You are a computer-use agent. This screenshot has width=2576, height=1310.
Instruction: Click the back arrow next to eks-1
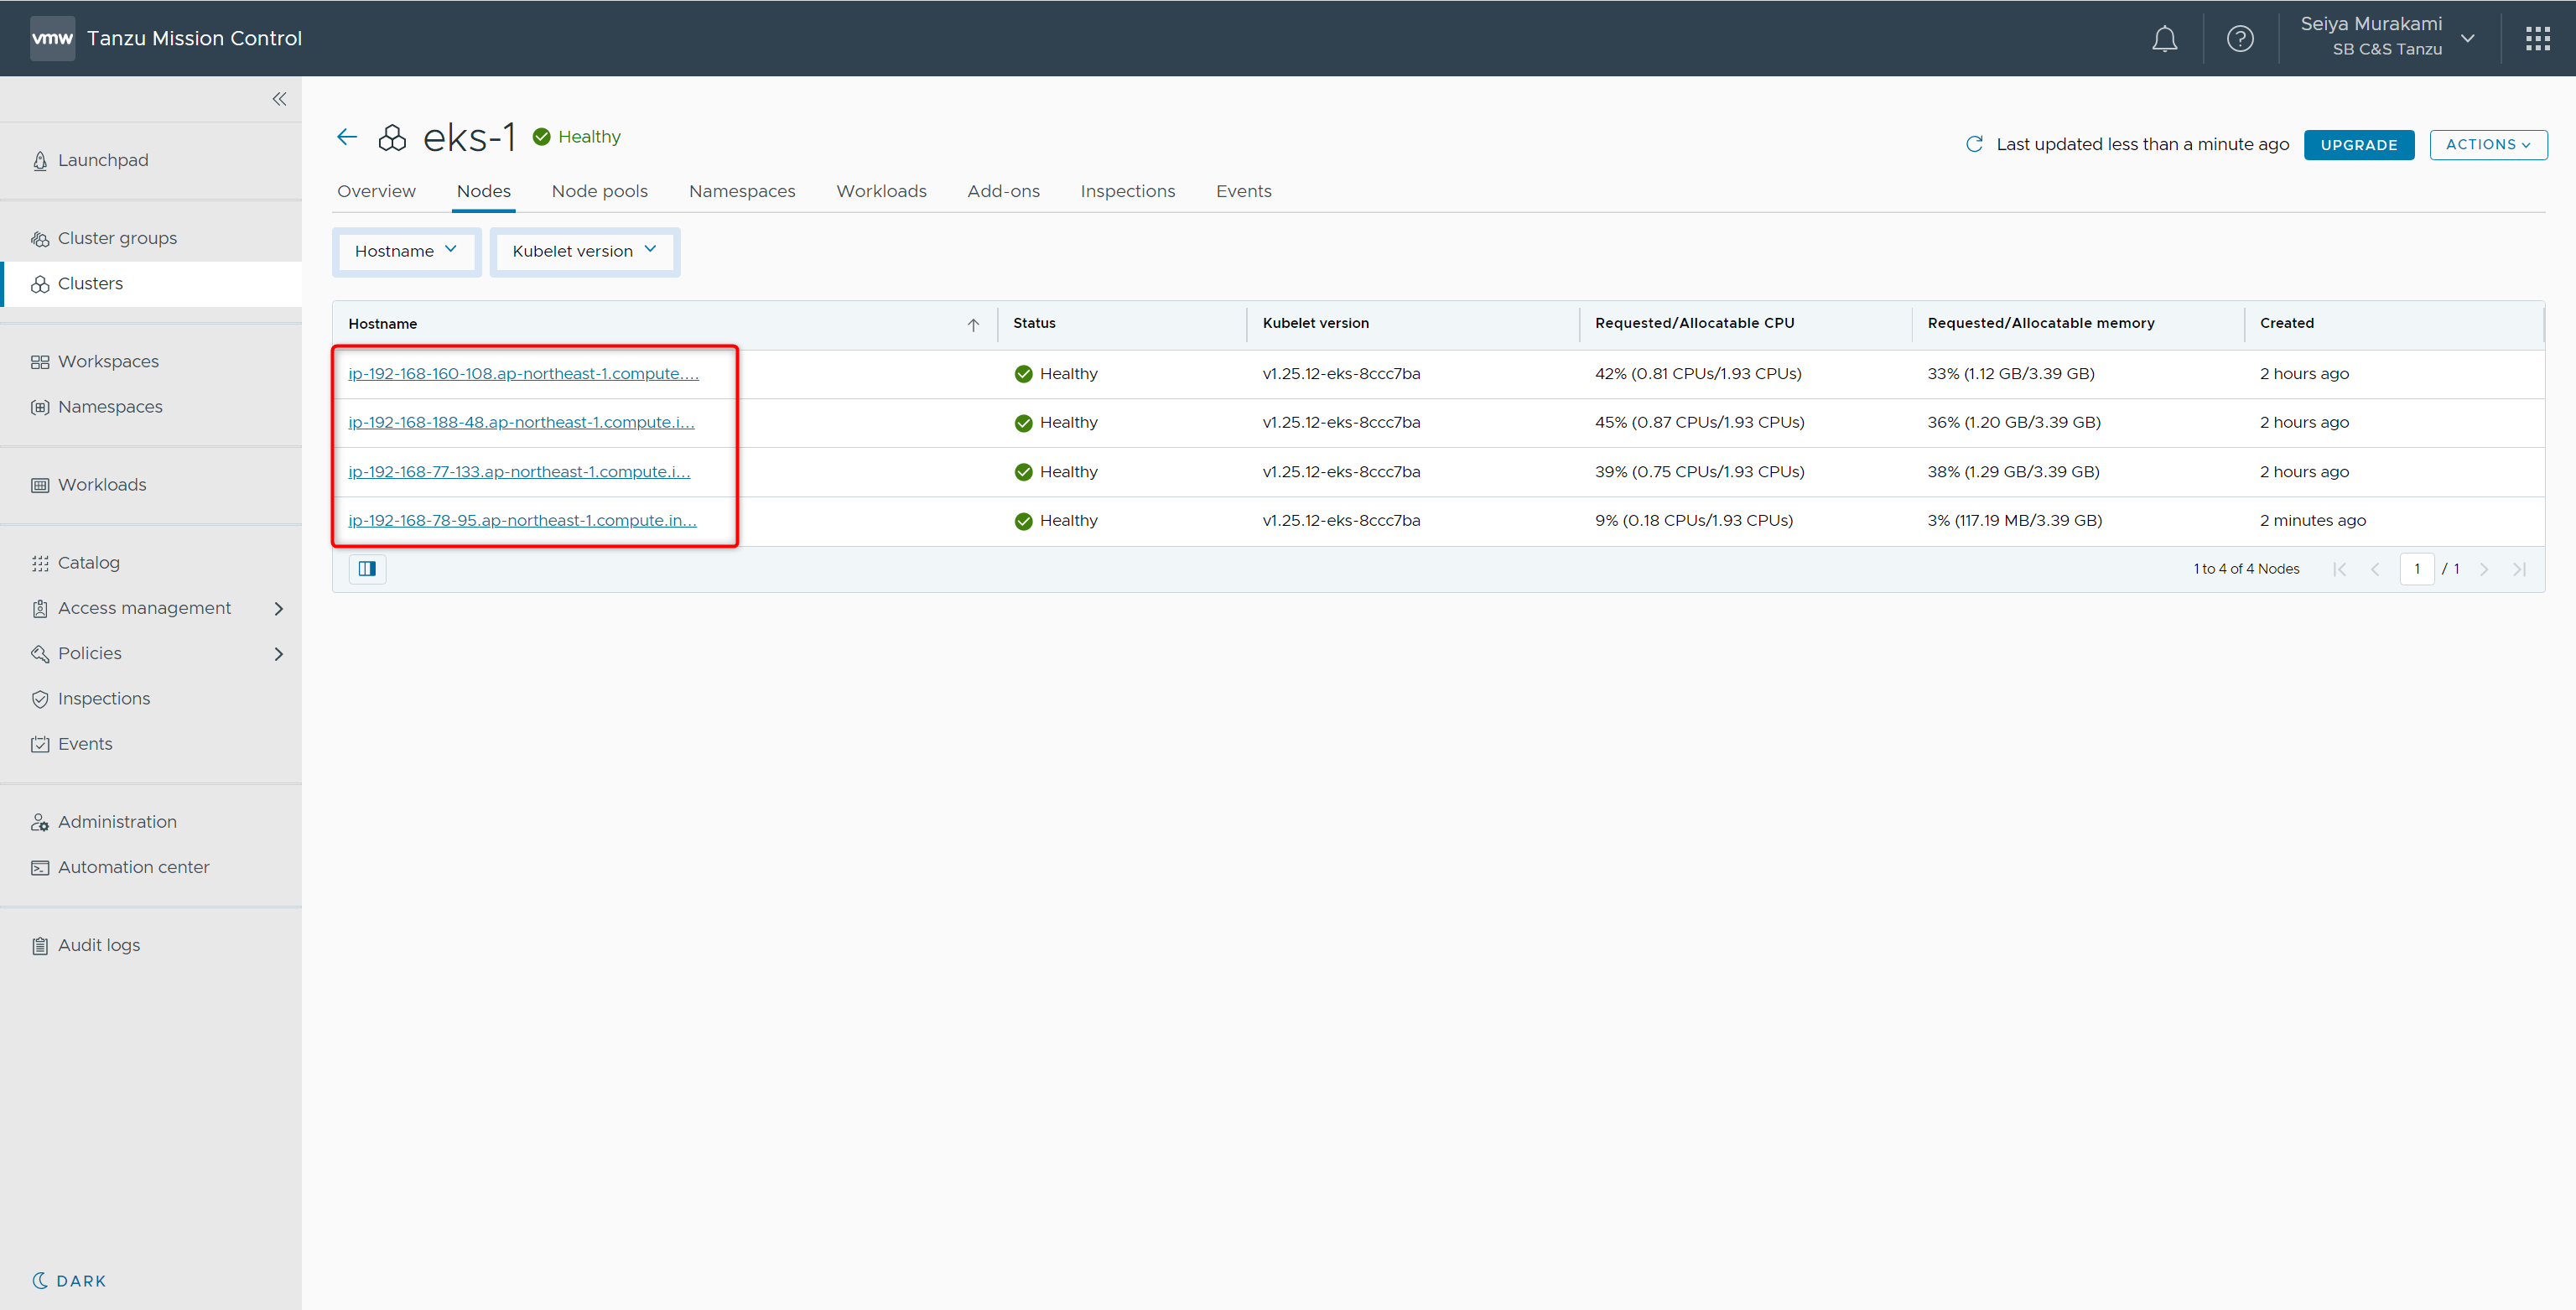[x=347, y=137]
